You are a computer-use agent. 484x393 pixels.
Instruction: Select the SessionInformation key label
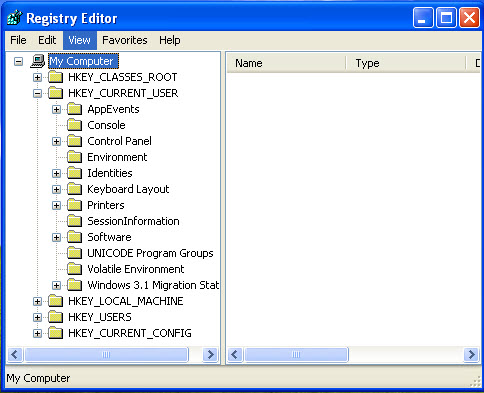(x=133, y=221)
